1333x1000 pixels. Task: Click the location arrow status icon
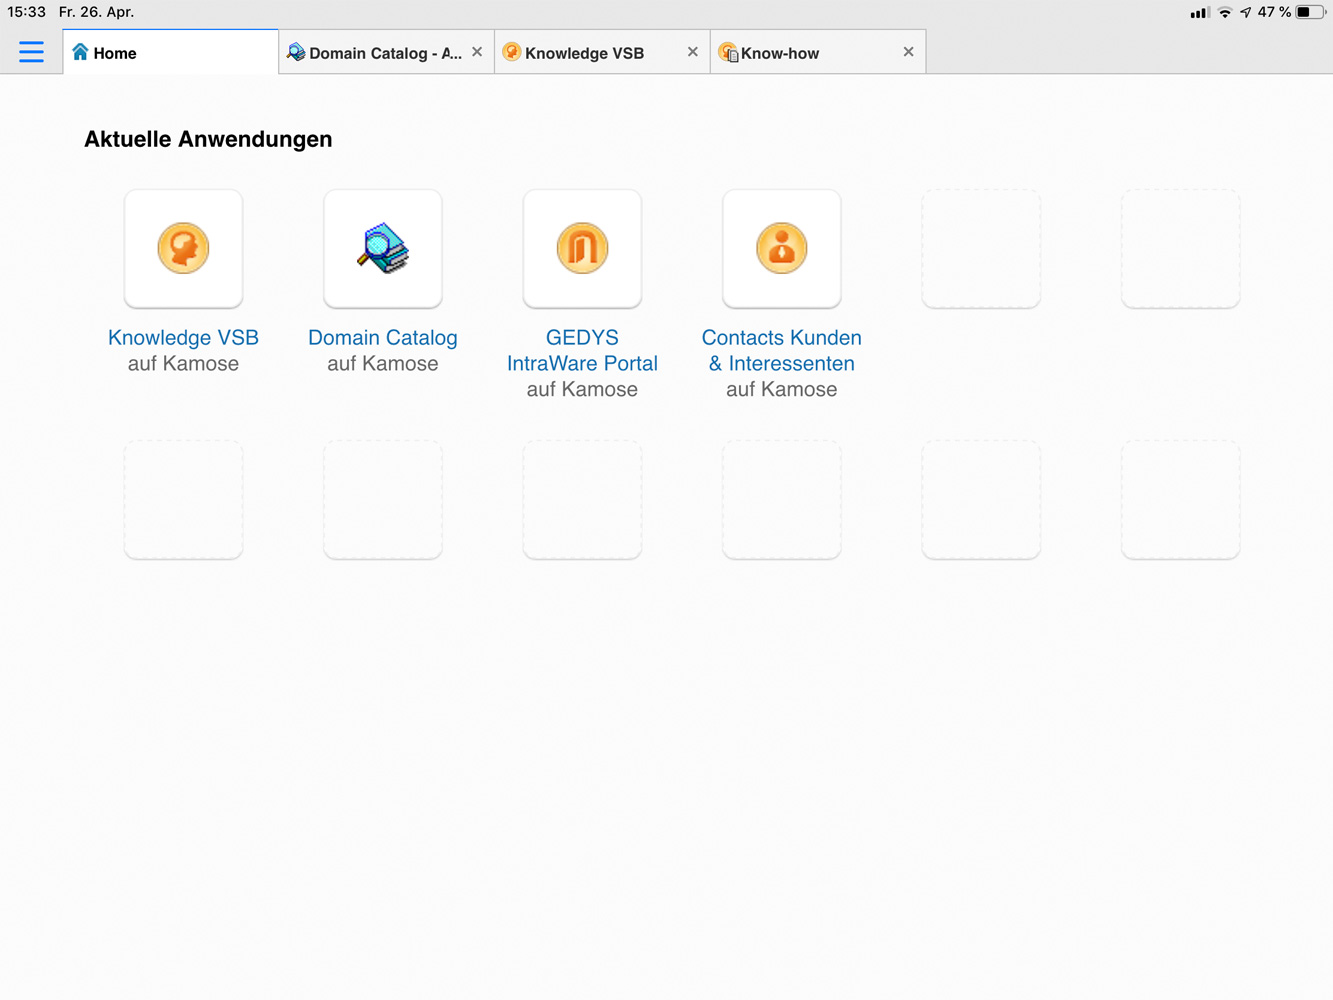point(1245,12)
